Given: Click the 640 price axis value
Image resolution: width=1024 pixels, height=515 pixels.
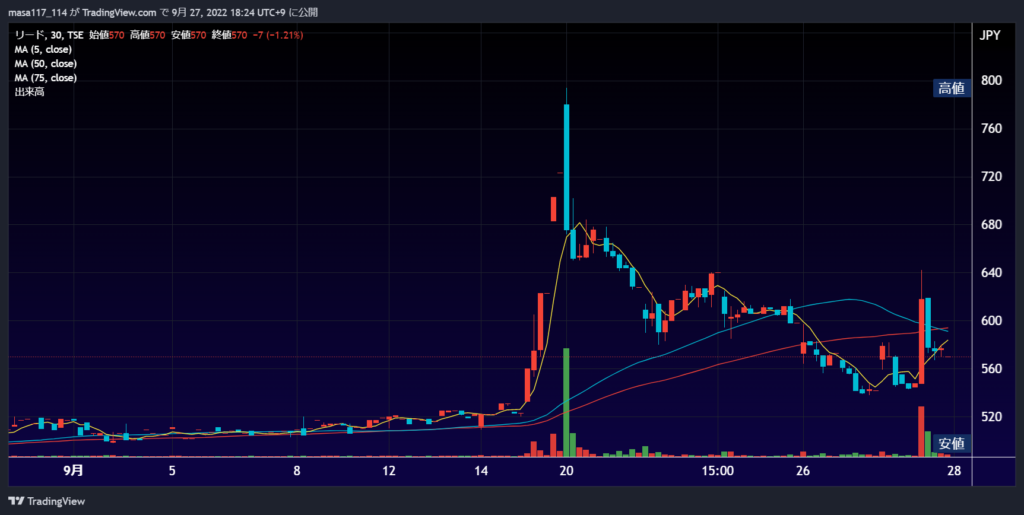Looking at the screenshot, I should 991,272.
